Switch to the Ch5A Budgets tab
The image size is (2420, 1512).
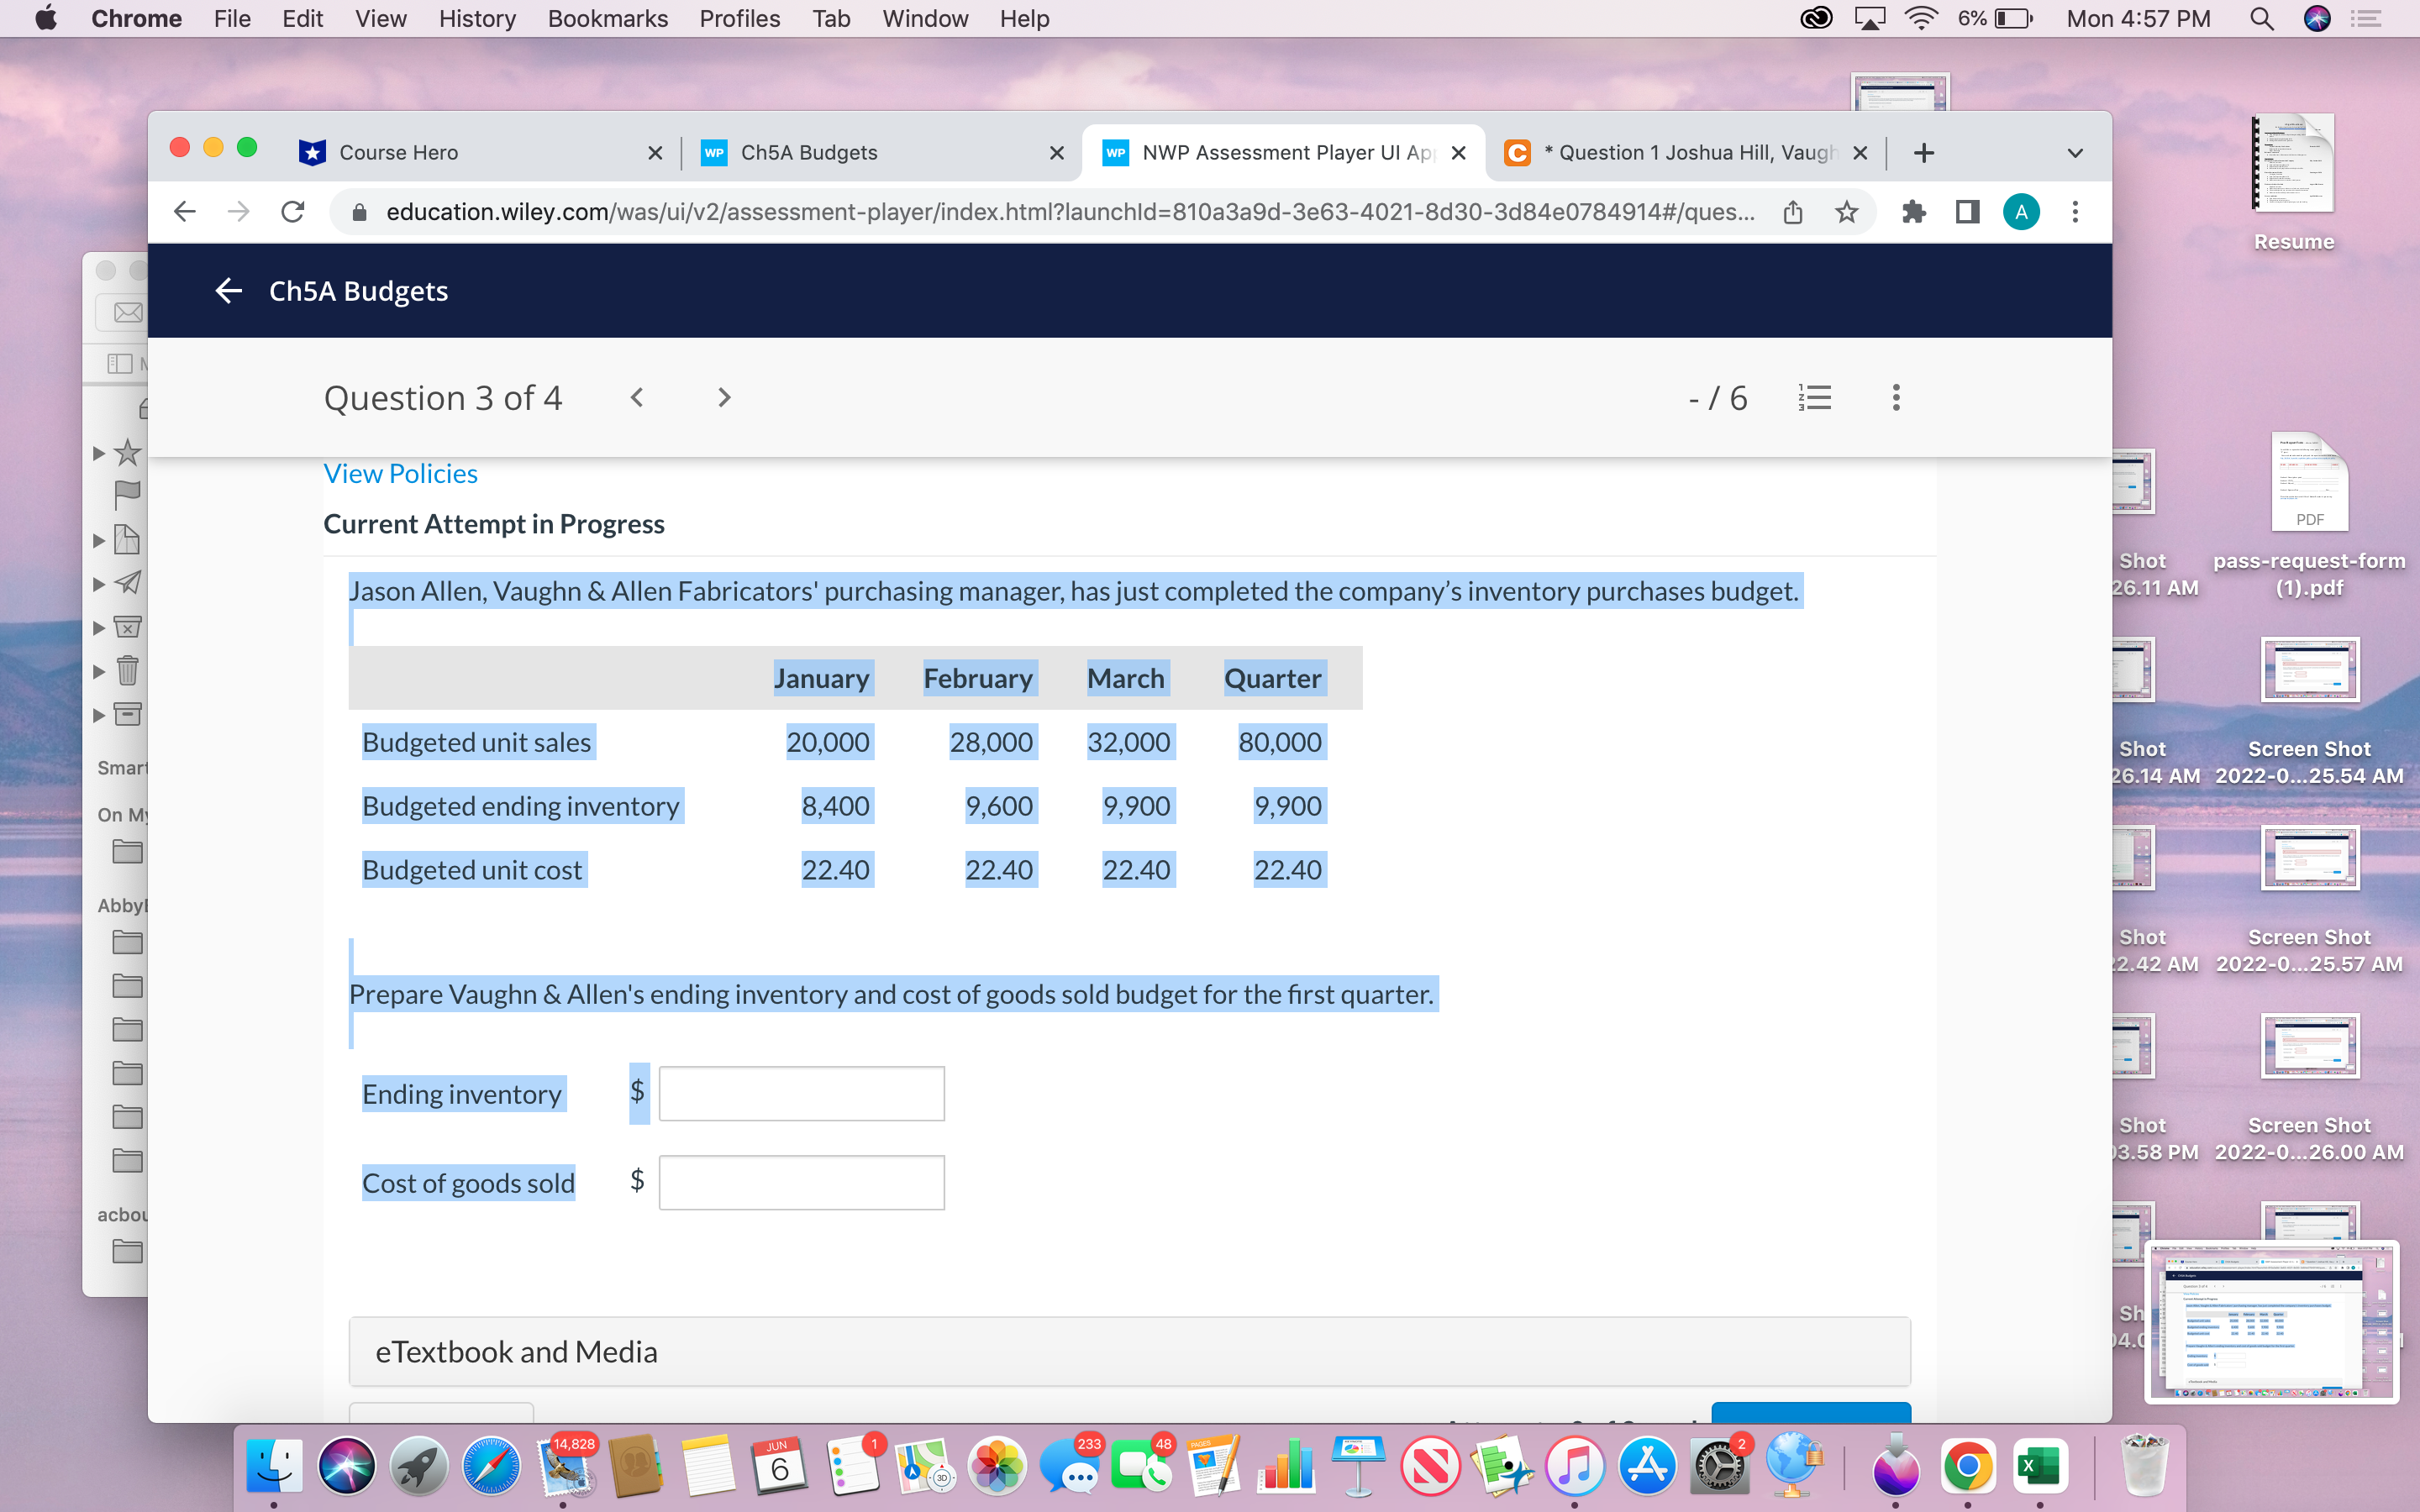[808, 152]
